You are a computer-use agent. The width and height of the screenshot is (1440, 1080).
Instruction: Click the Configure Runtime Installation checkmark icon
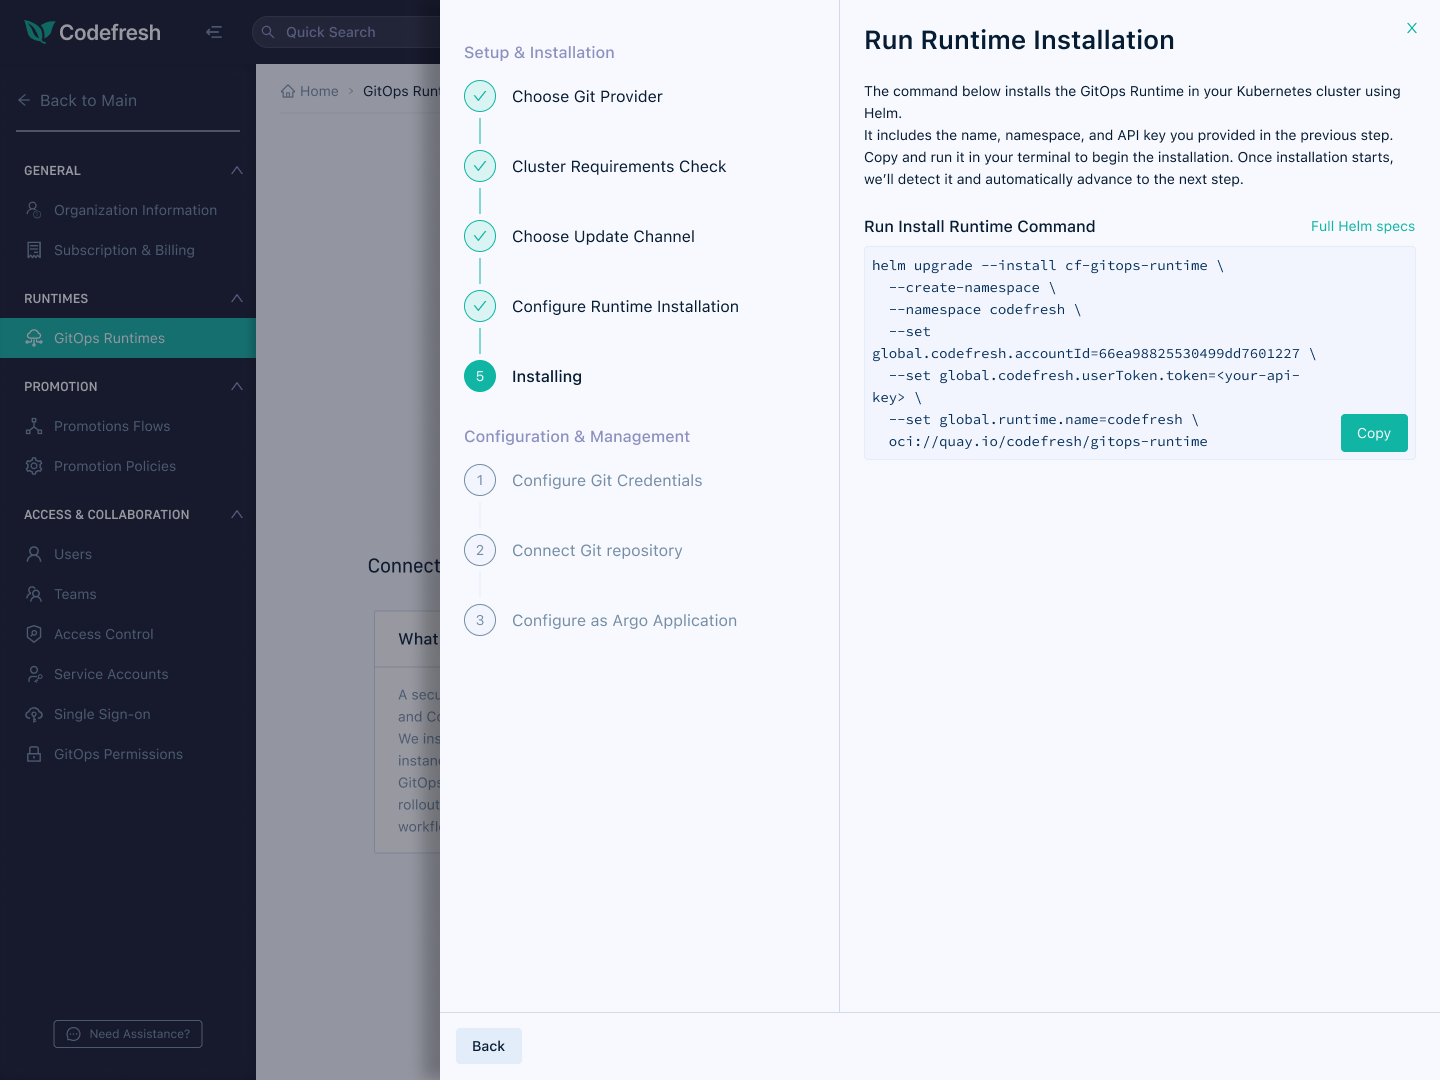point(480,306)
